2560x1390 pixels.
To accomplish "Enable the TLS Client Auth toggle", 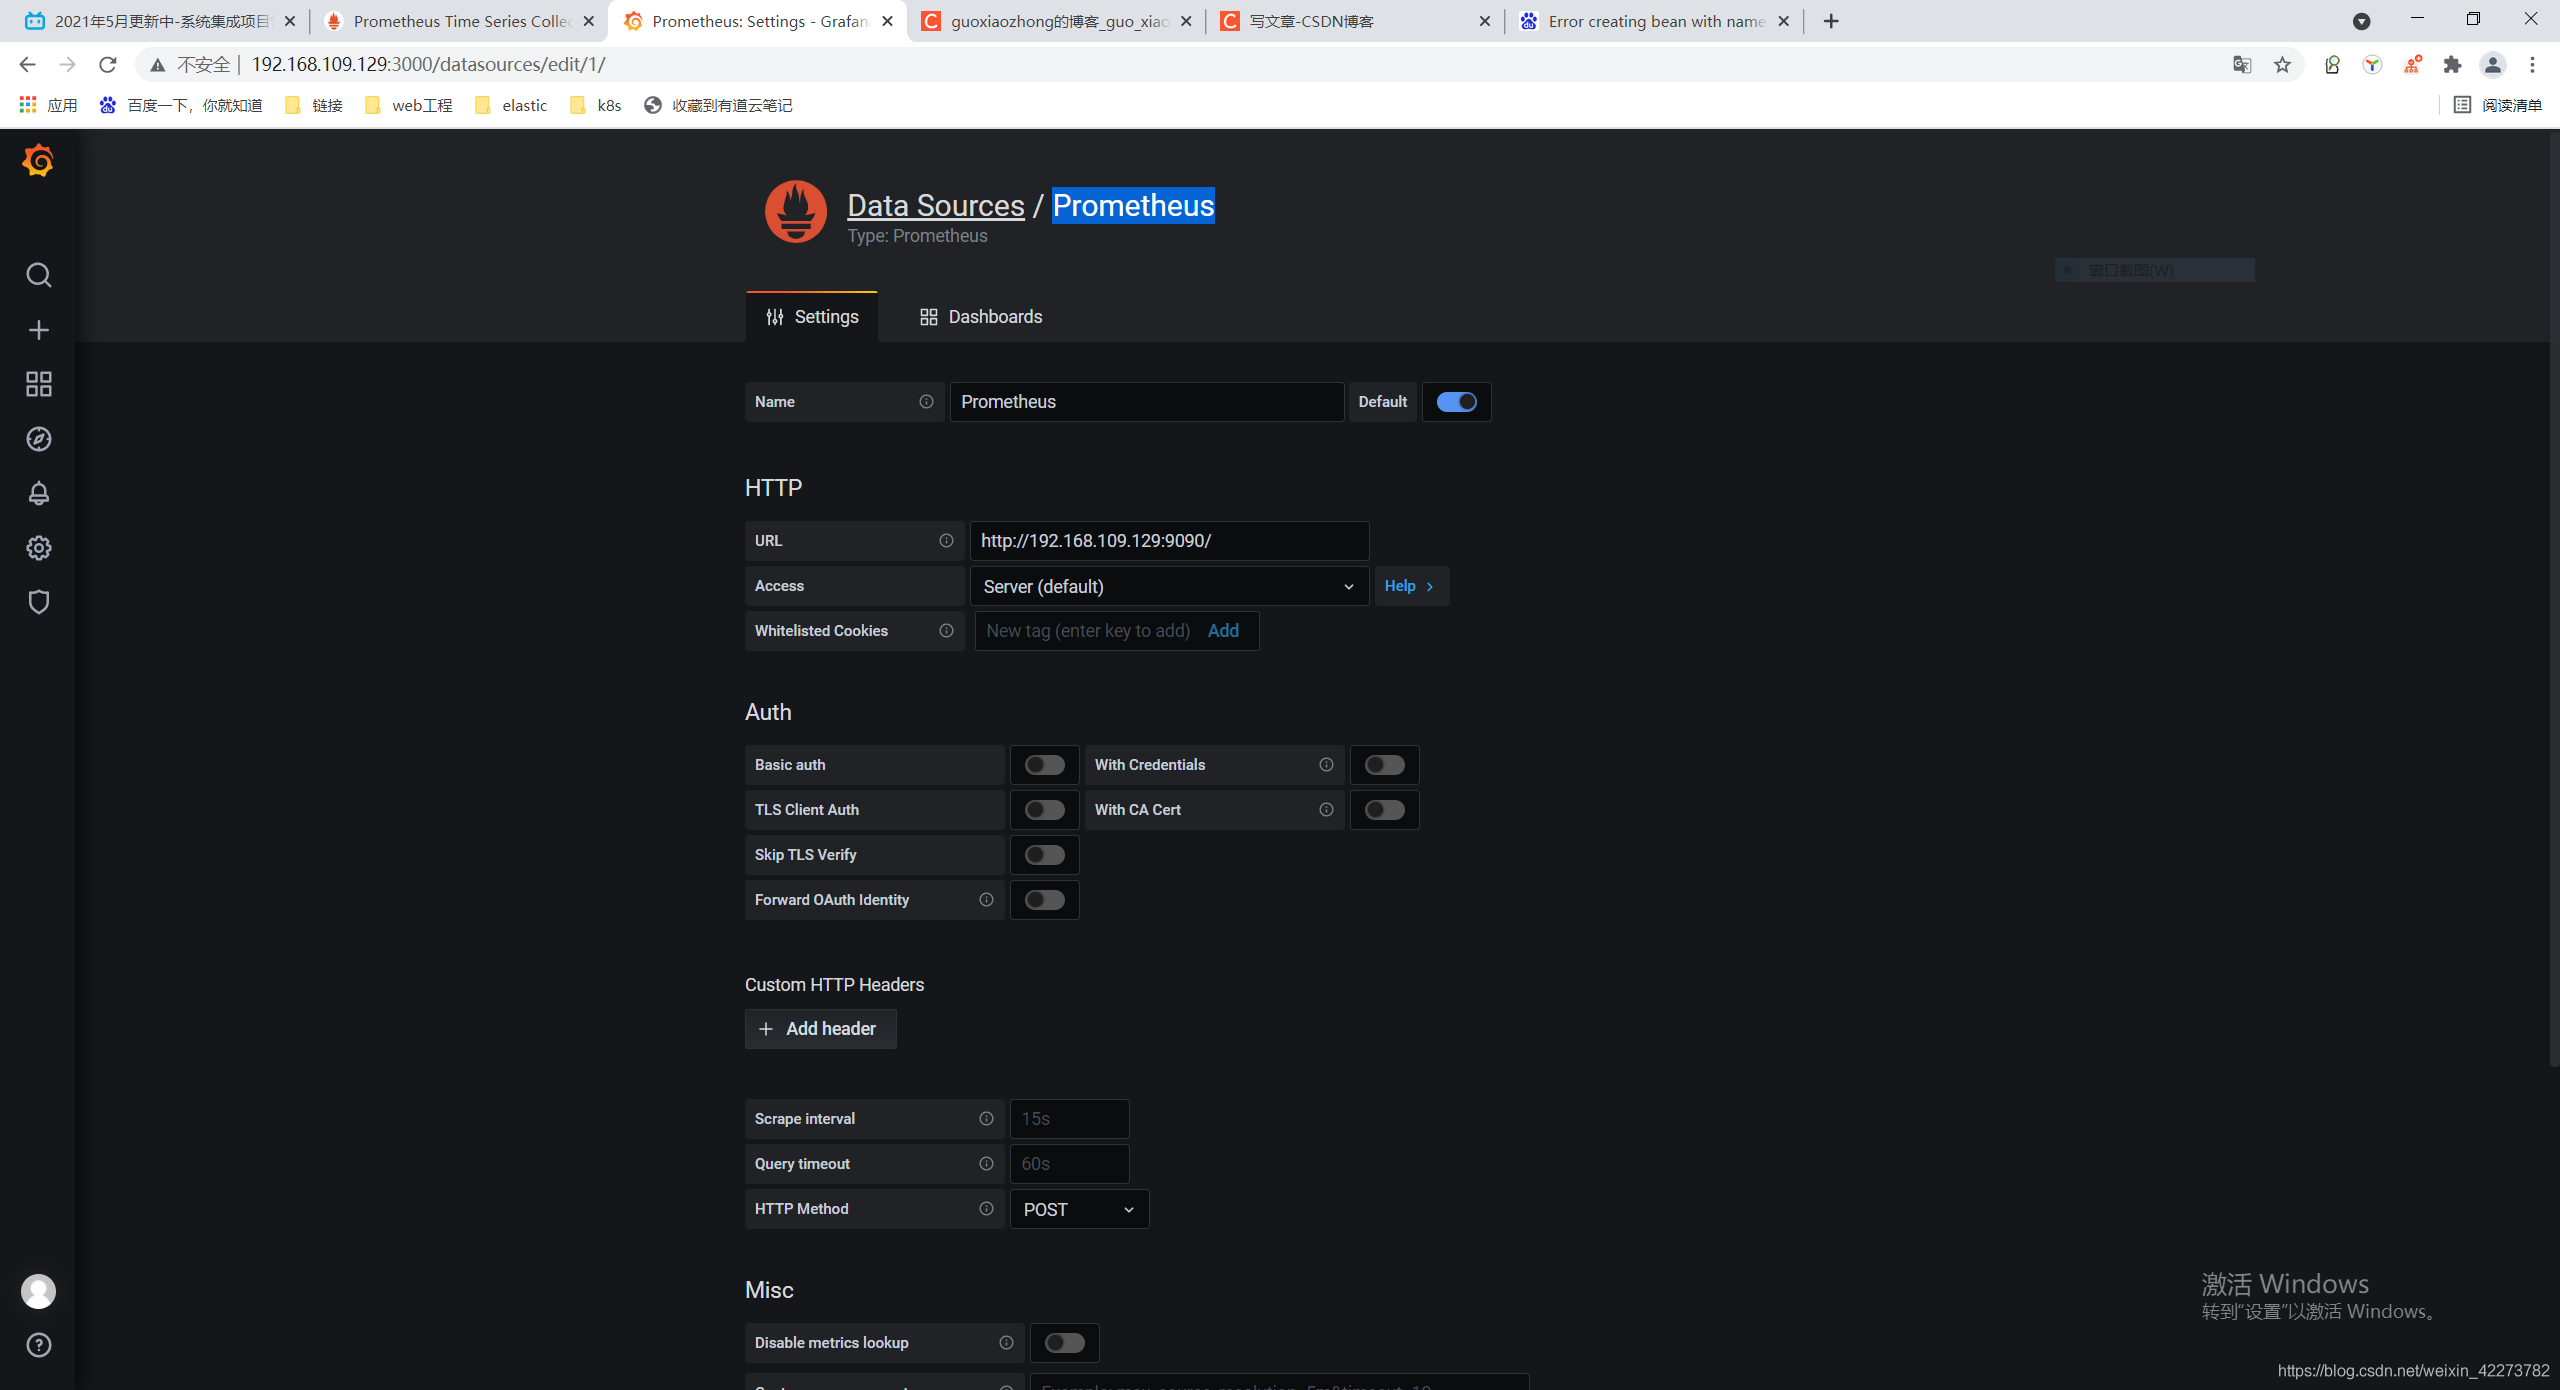I will coord(1044,810).
